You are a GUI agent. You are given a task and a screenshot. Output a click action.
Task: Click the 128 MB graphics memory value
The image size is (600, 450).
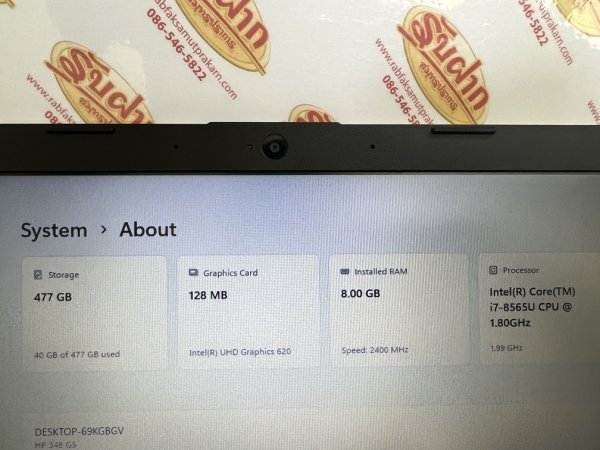pos(208,295)
